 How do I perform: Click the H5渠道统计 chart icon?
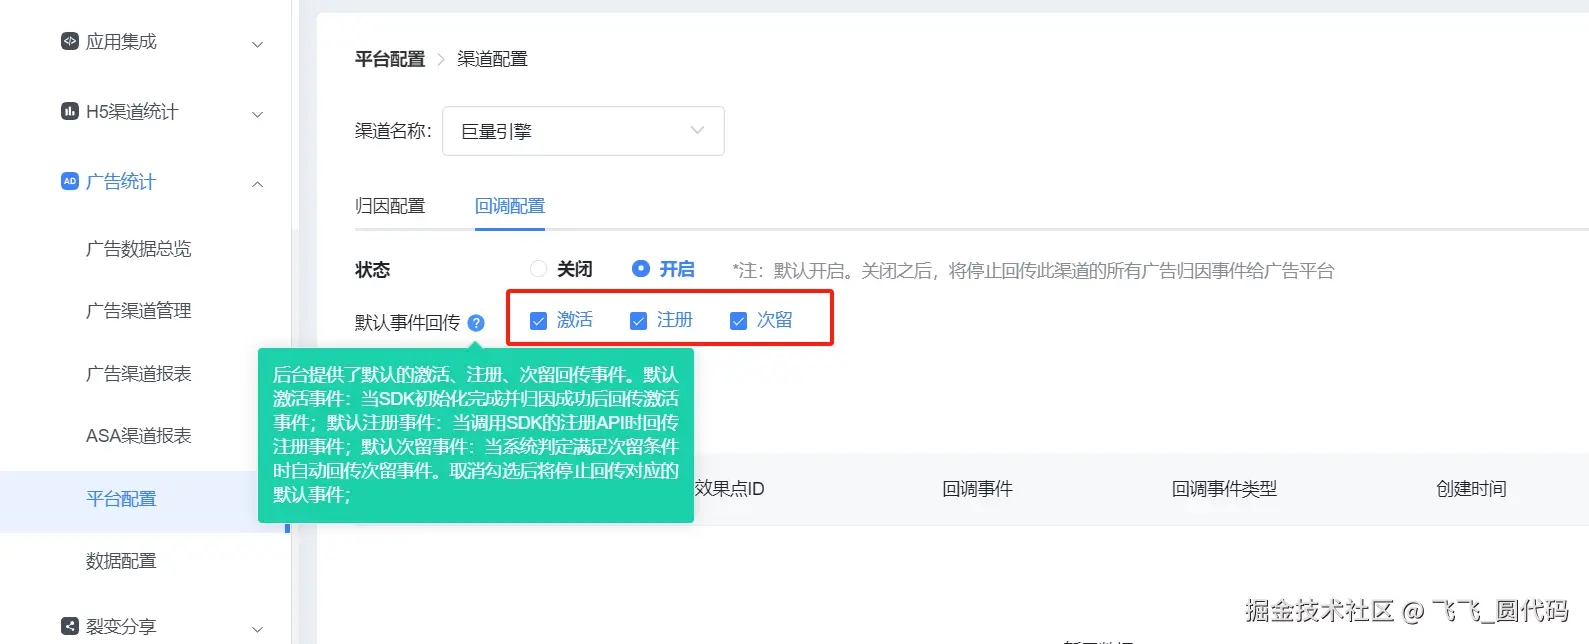69,111
